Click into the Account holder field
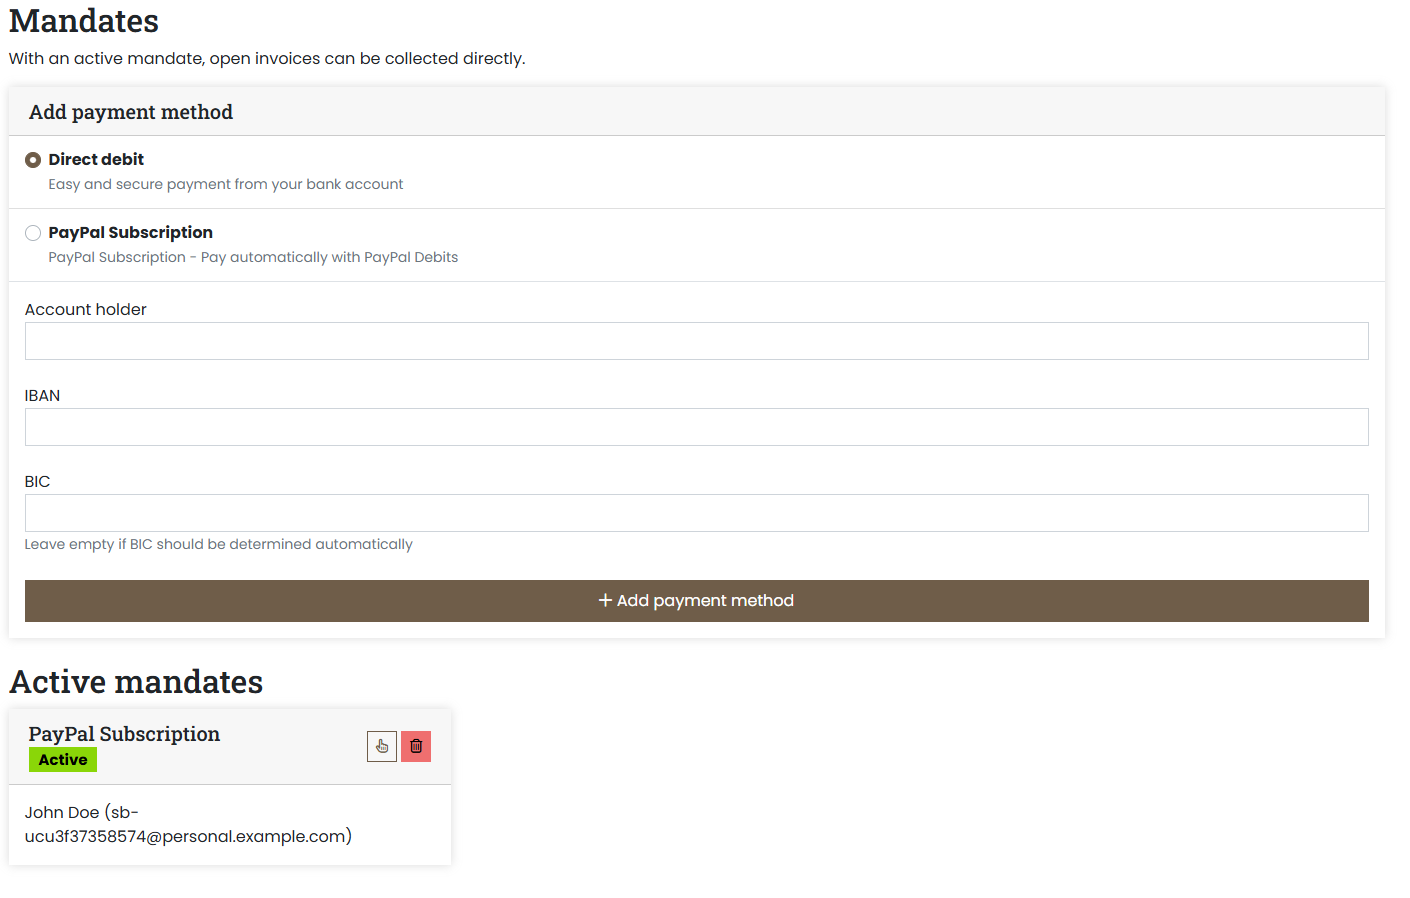This screenshot has width=1410, height=898. coord(696,341)
